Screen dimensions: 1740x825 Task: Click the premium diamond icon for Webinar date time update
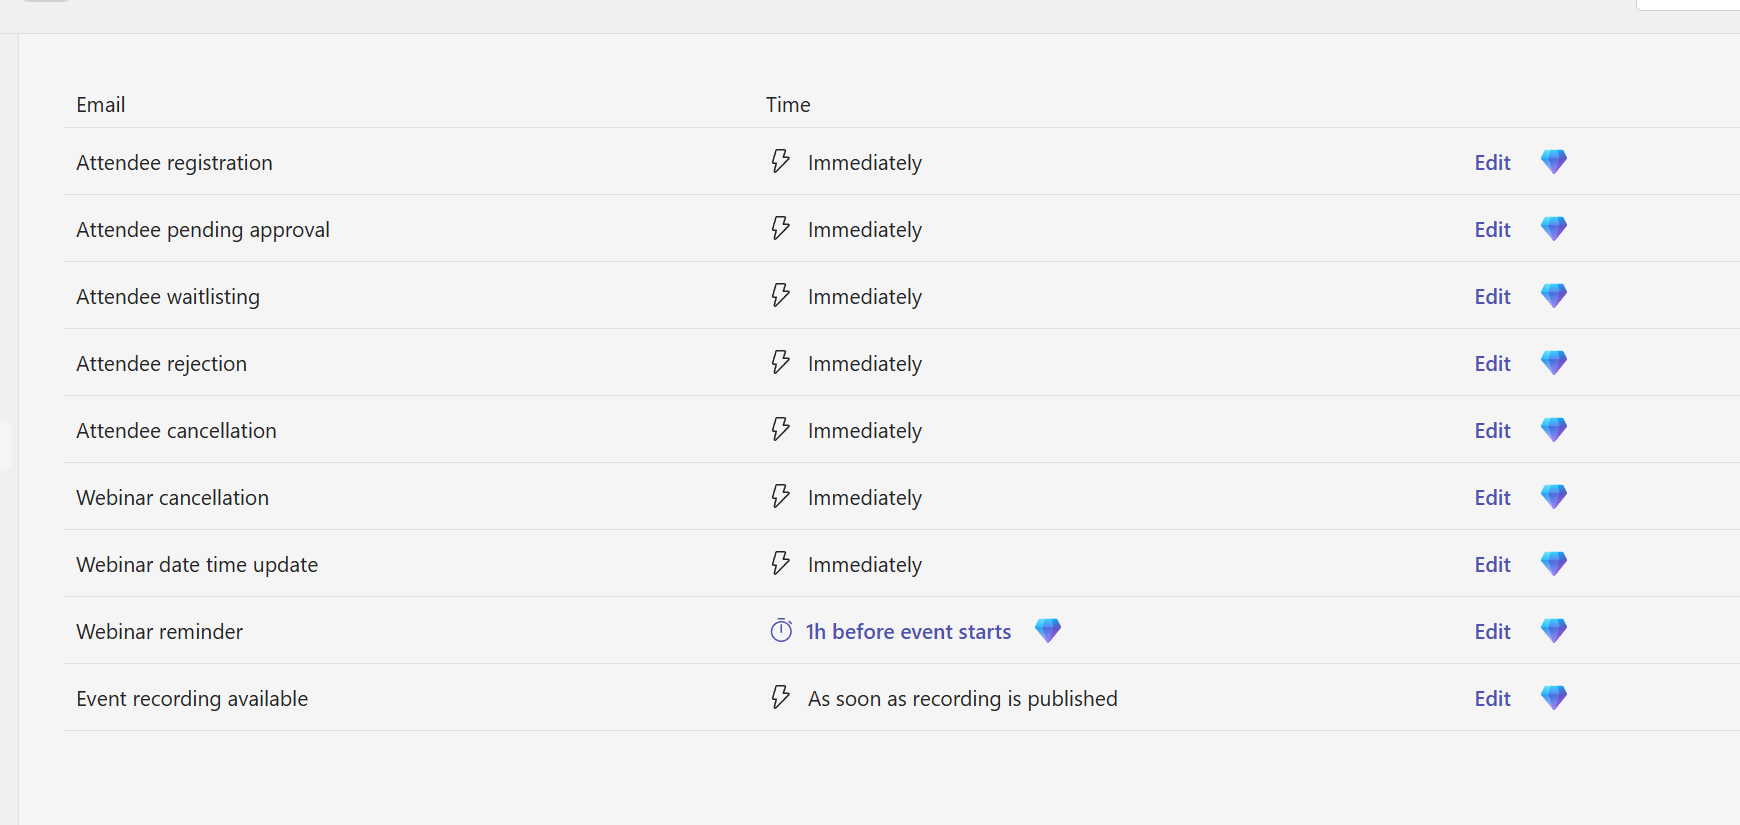(x=1553, y=564)
